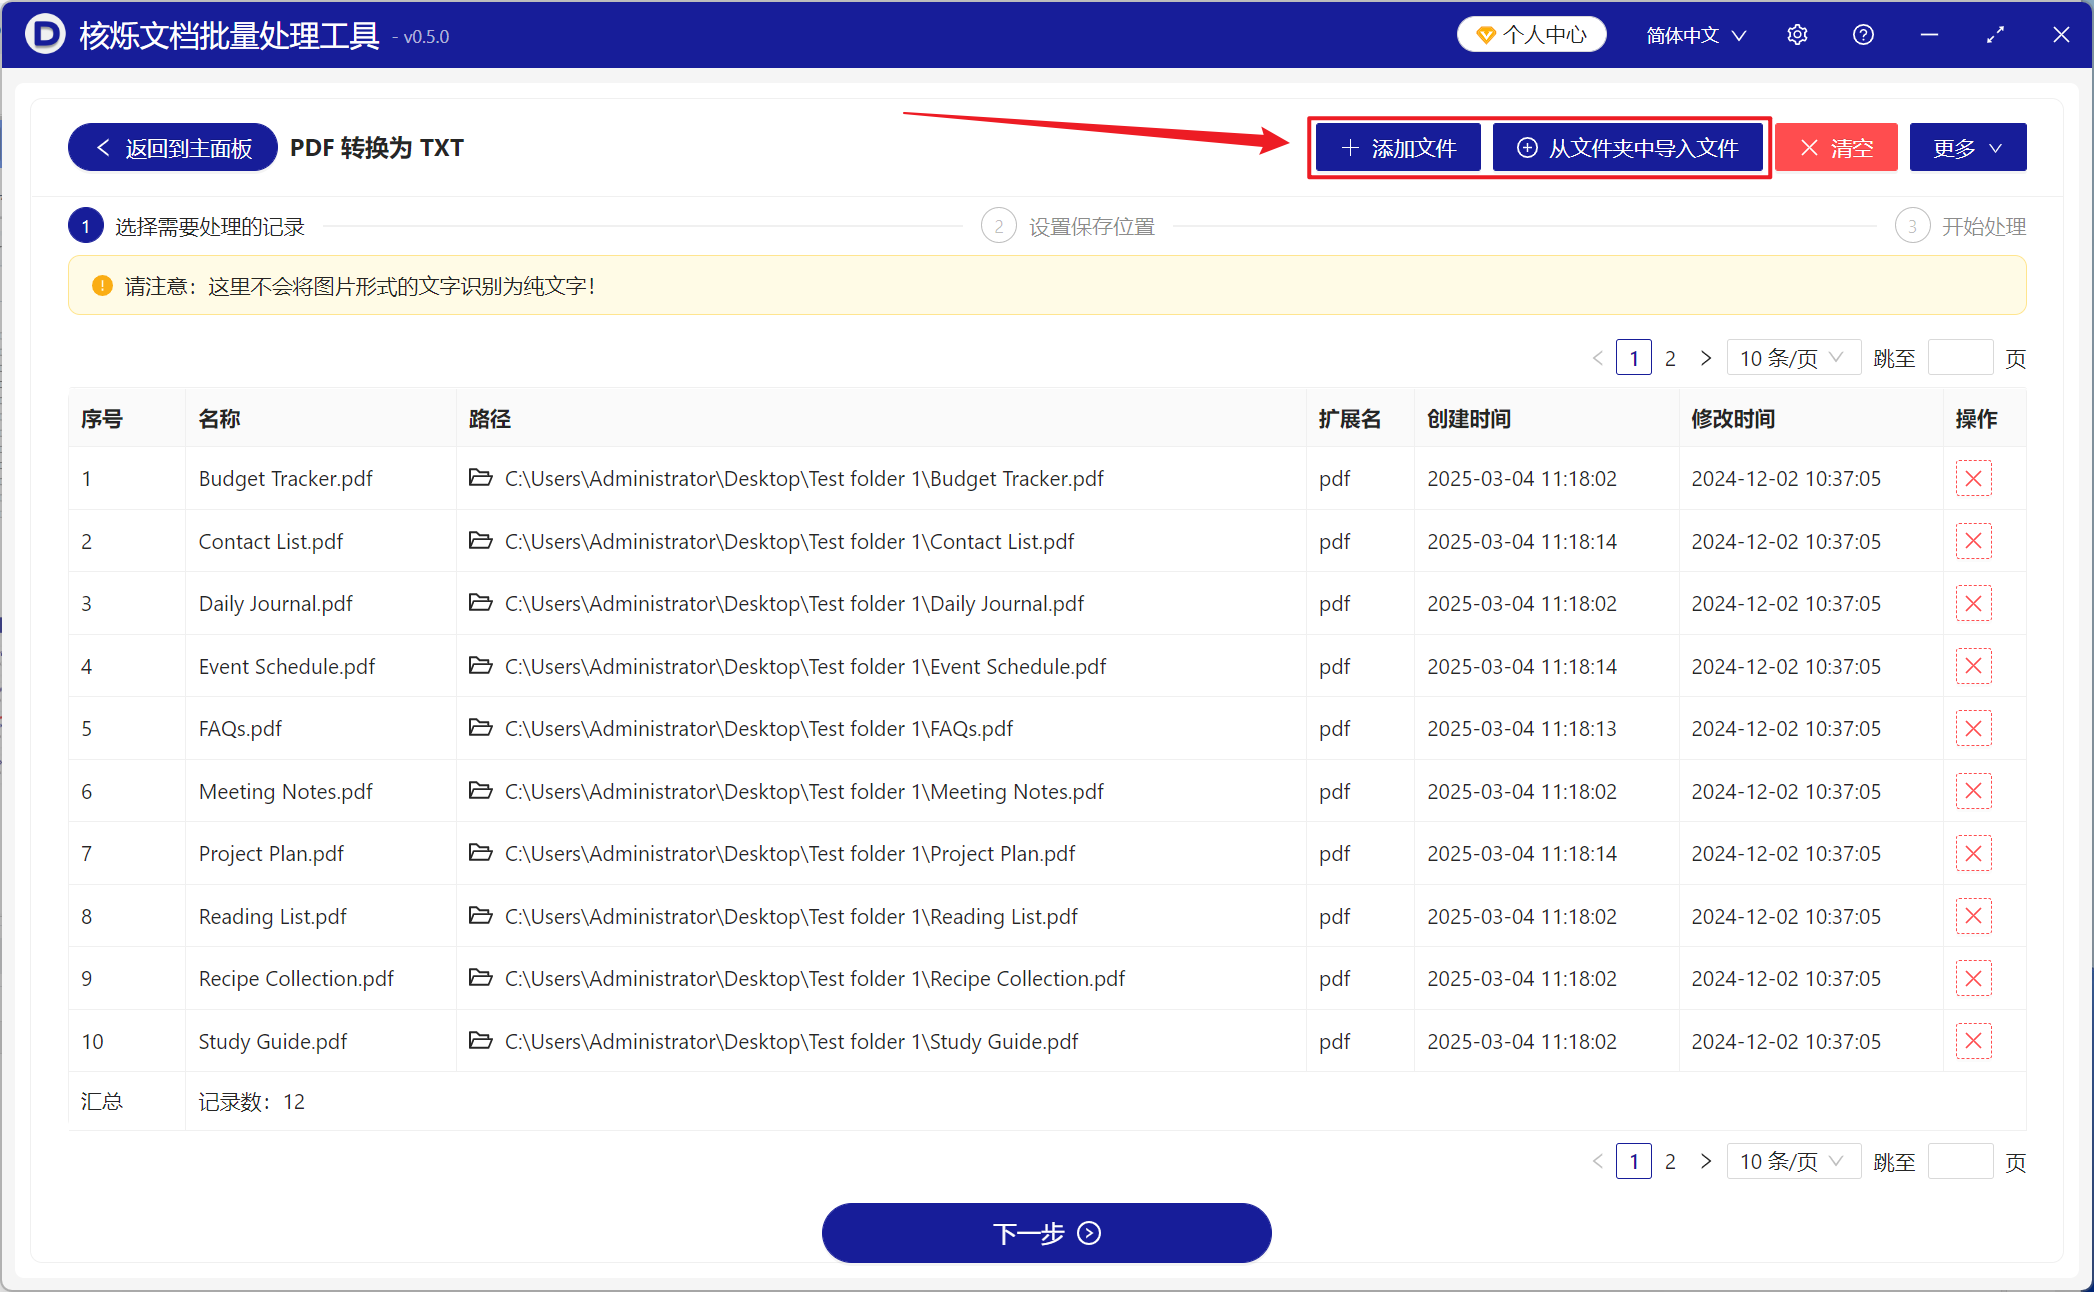The height and width of the screenshot is (1292, 2094).
Task: Open the help question mark icon
Action: point(1863,35)
